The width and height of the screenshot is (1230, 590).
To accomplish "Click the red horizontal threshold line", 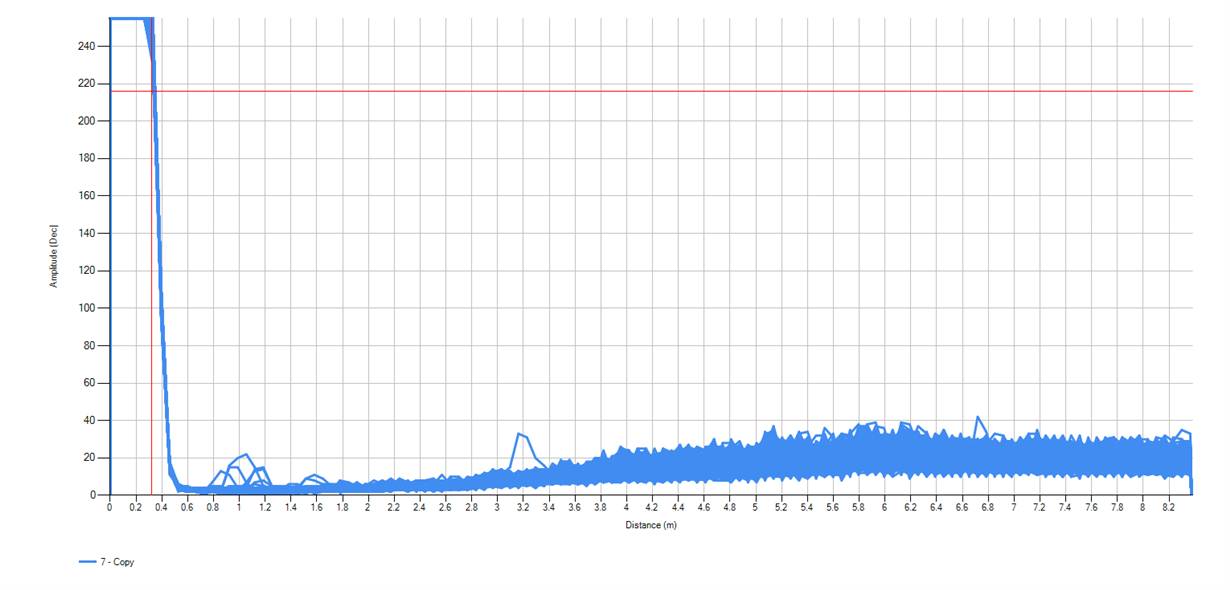I will [650, 91].
